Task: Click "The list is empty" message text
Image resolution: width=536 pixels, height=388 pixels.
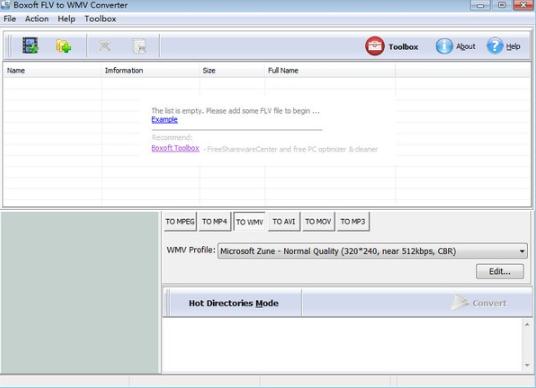Action: (236, 111)
